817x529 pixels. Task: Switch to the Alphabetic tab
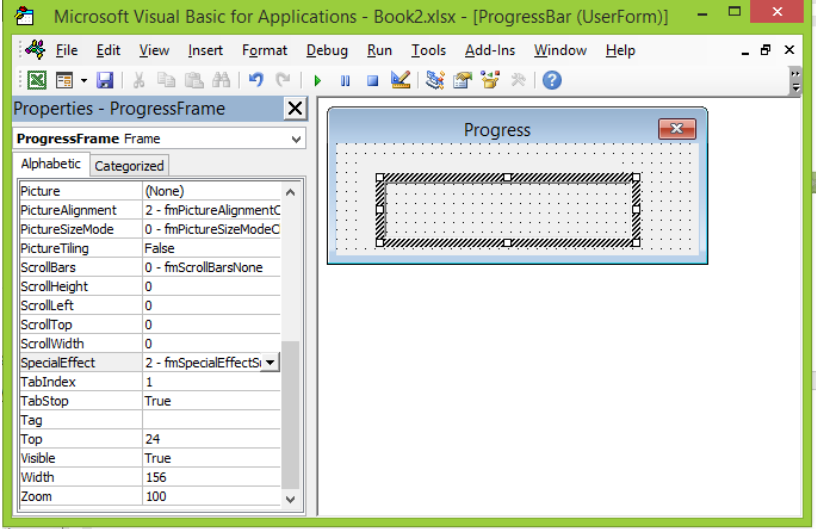(51, 164)
